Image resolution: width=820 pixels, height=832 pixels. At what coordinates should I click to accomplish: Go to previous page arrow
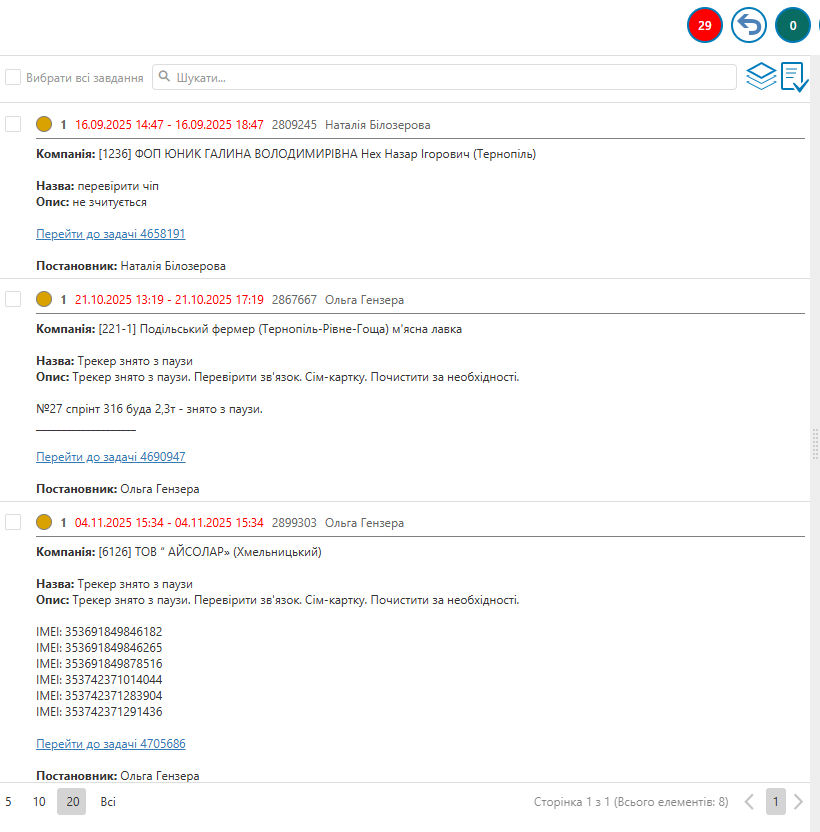[749, 802]
